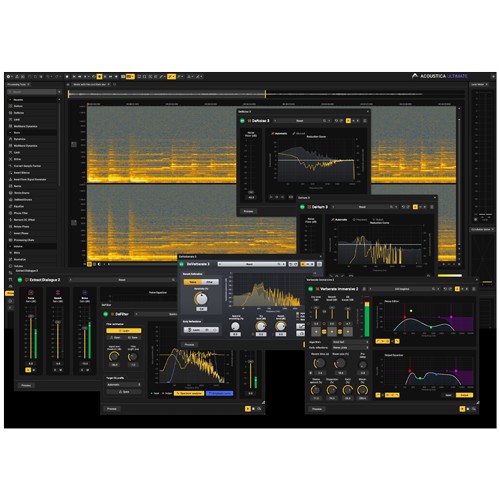Click the search field in Processing Tools panel
500x500 pixels.
coord(32,92)
